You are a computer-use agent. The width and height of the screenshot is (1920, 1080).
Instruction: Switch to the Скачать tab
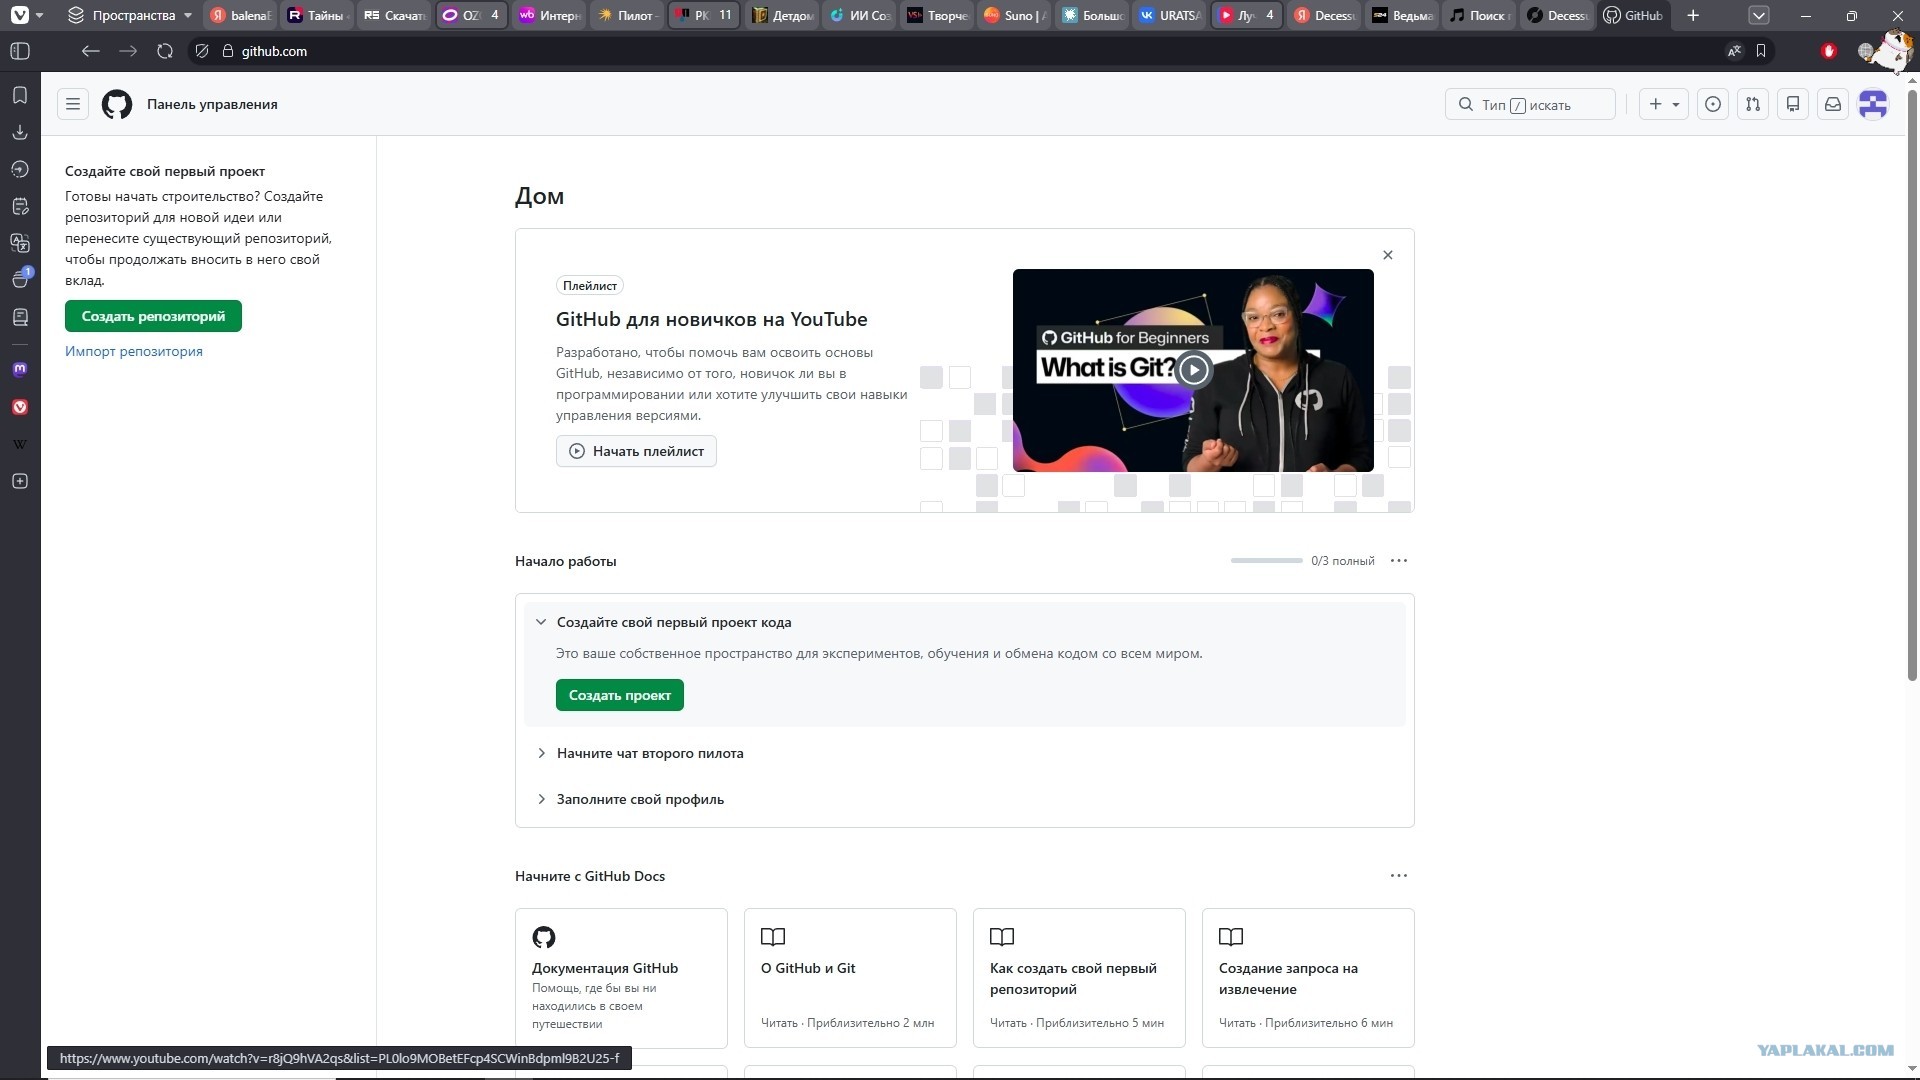click(394, 15)
